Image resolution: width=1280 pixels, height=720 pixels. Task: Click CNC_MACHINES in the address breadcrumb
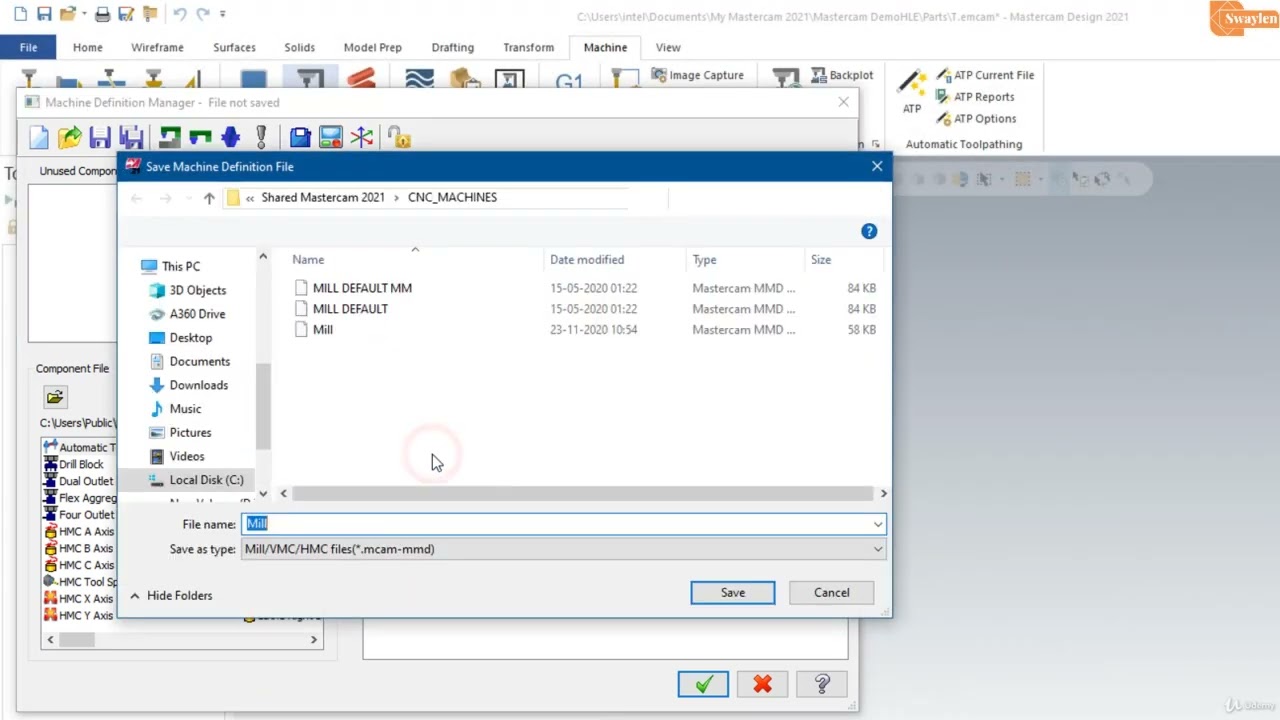[x=452, y=198]
